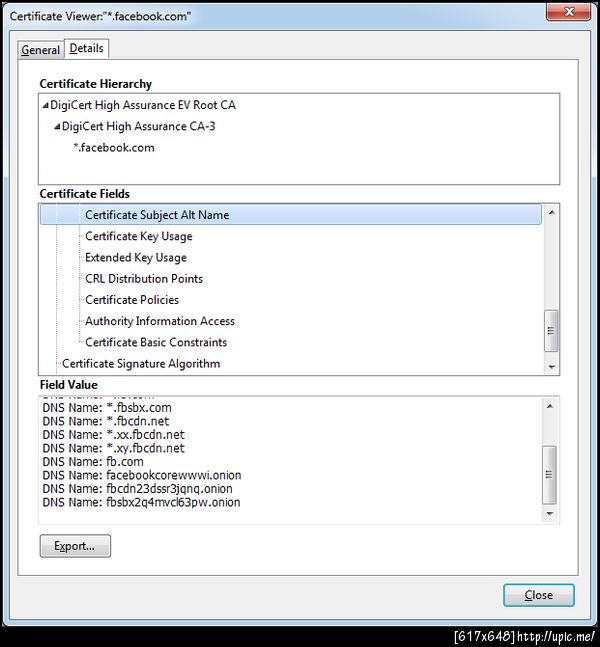The height and width of the screenshot is (647, 600).
Task: Select Authority Information Access field
Action: [160, 321]
